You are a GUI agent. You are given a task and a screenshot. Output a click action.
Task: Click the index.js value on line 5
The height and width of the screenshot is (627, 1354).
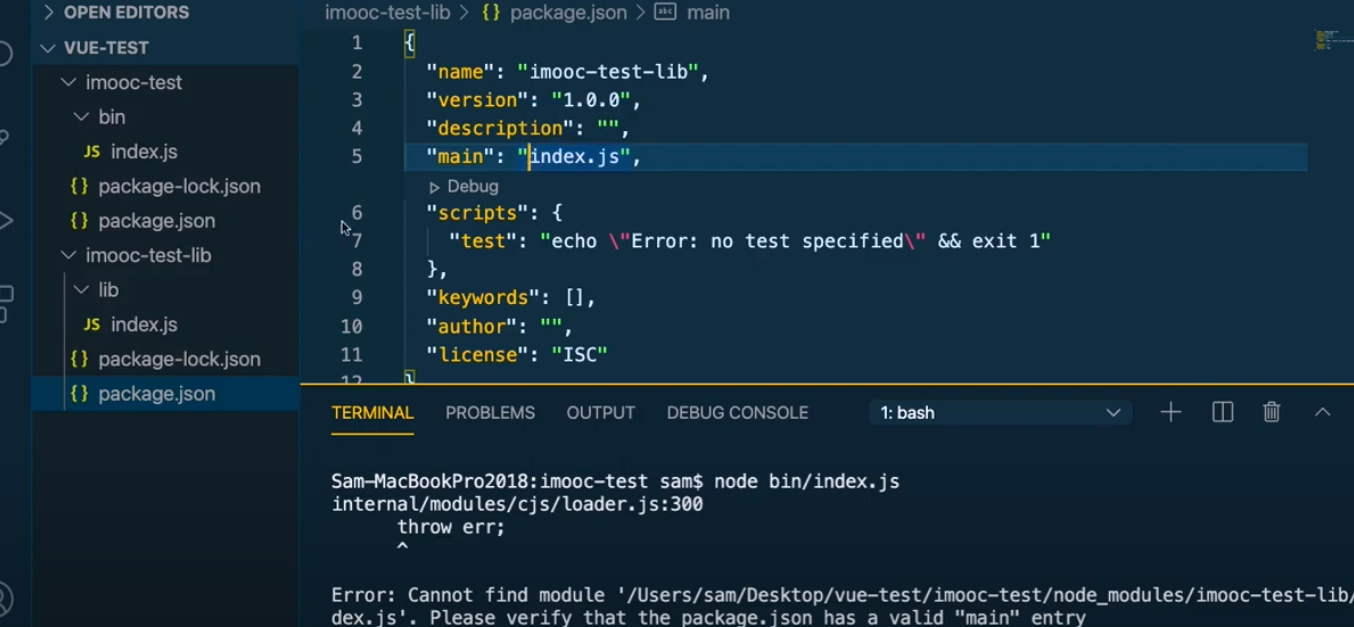pos(575,156)
